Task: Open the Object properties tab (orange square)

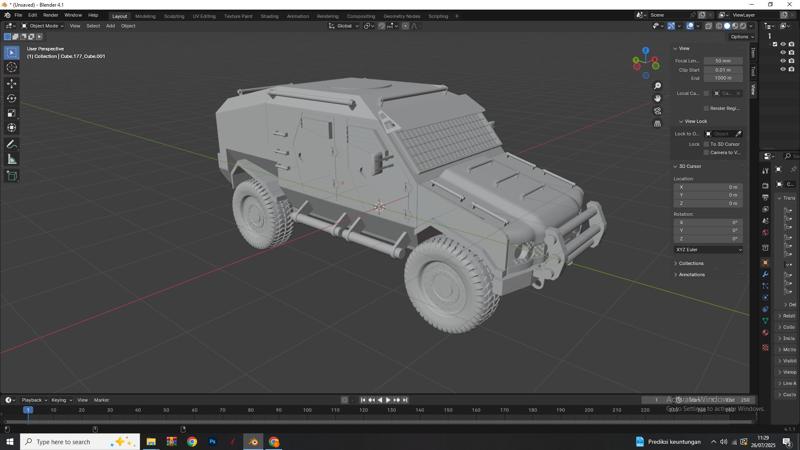Action: coord(765,263)
